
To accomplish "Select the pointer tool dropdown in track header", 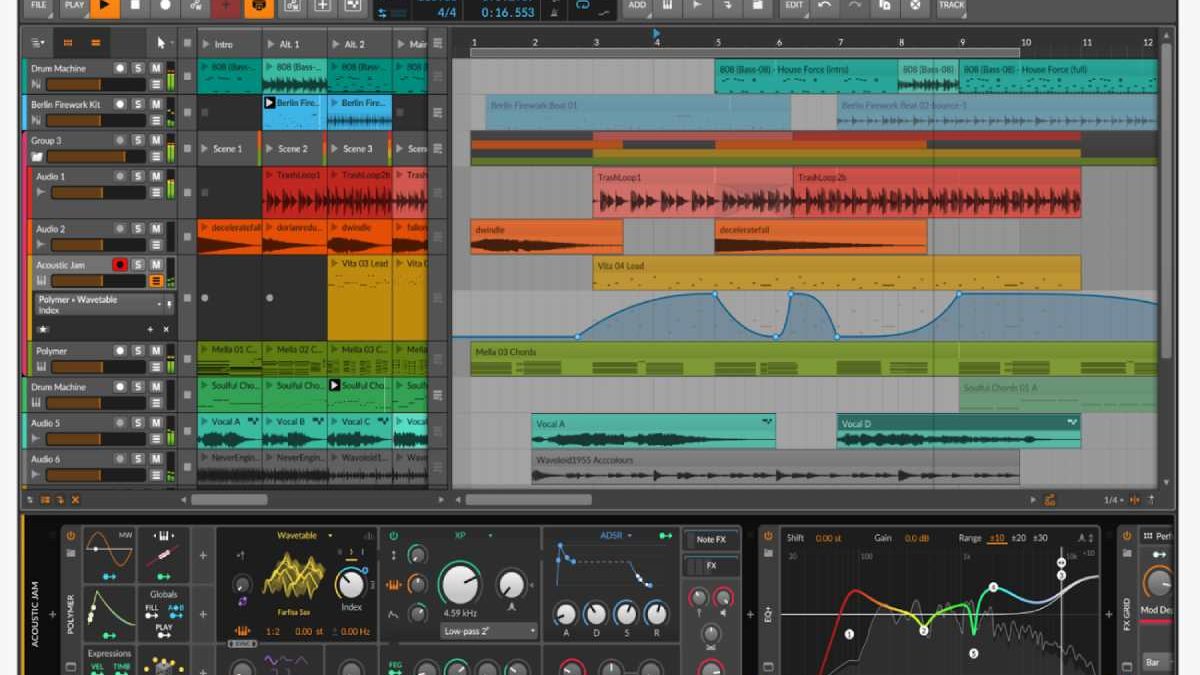I will pyautogui.click(x=164, y=44).
